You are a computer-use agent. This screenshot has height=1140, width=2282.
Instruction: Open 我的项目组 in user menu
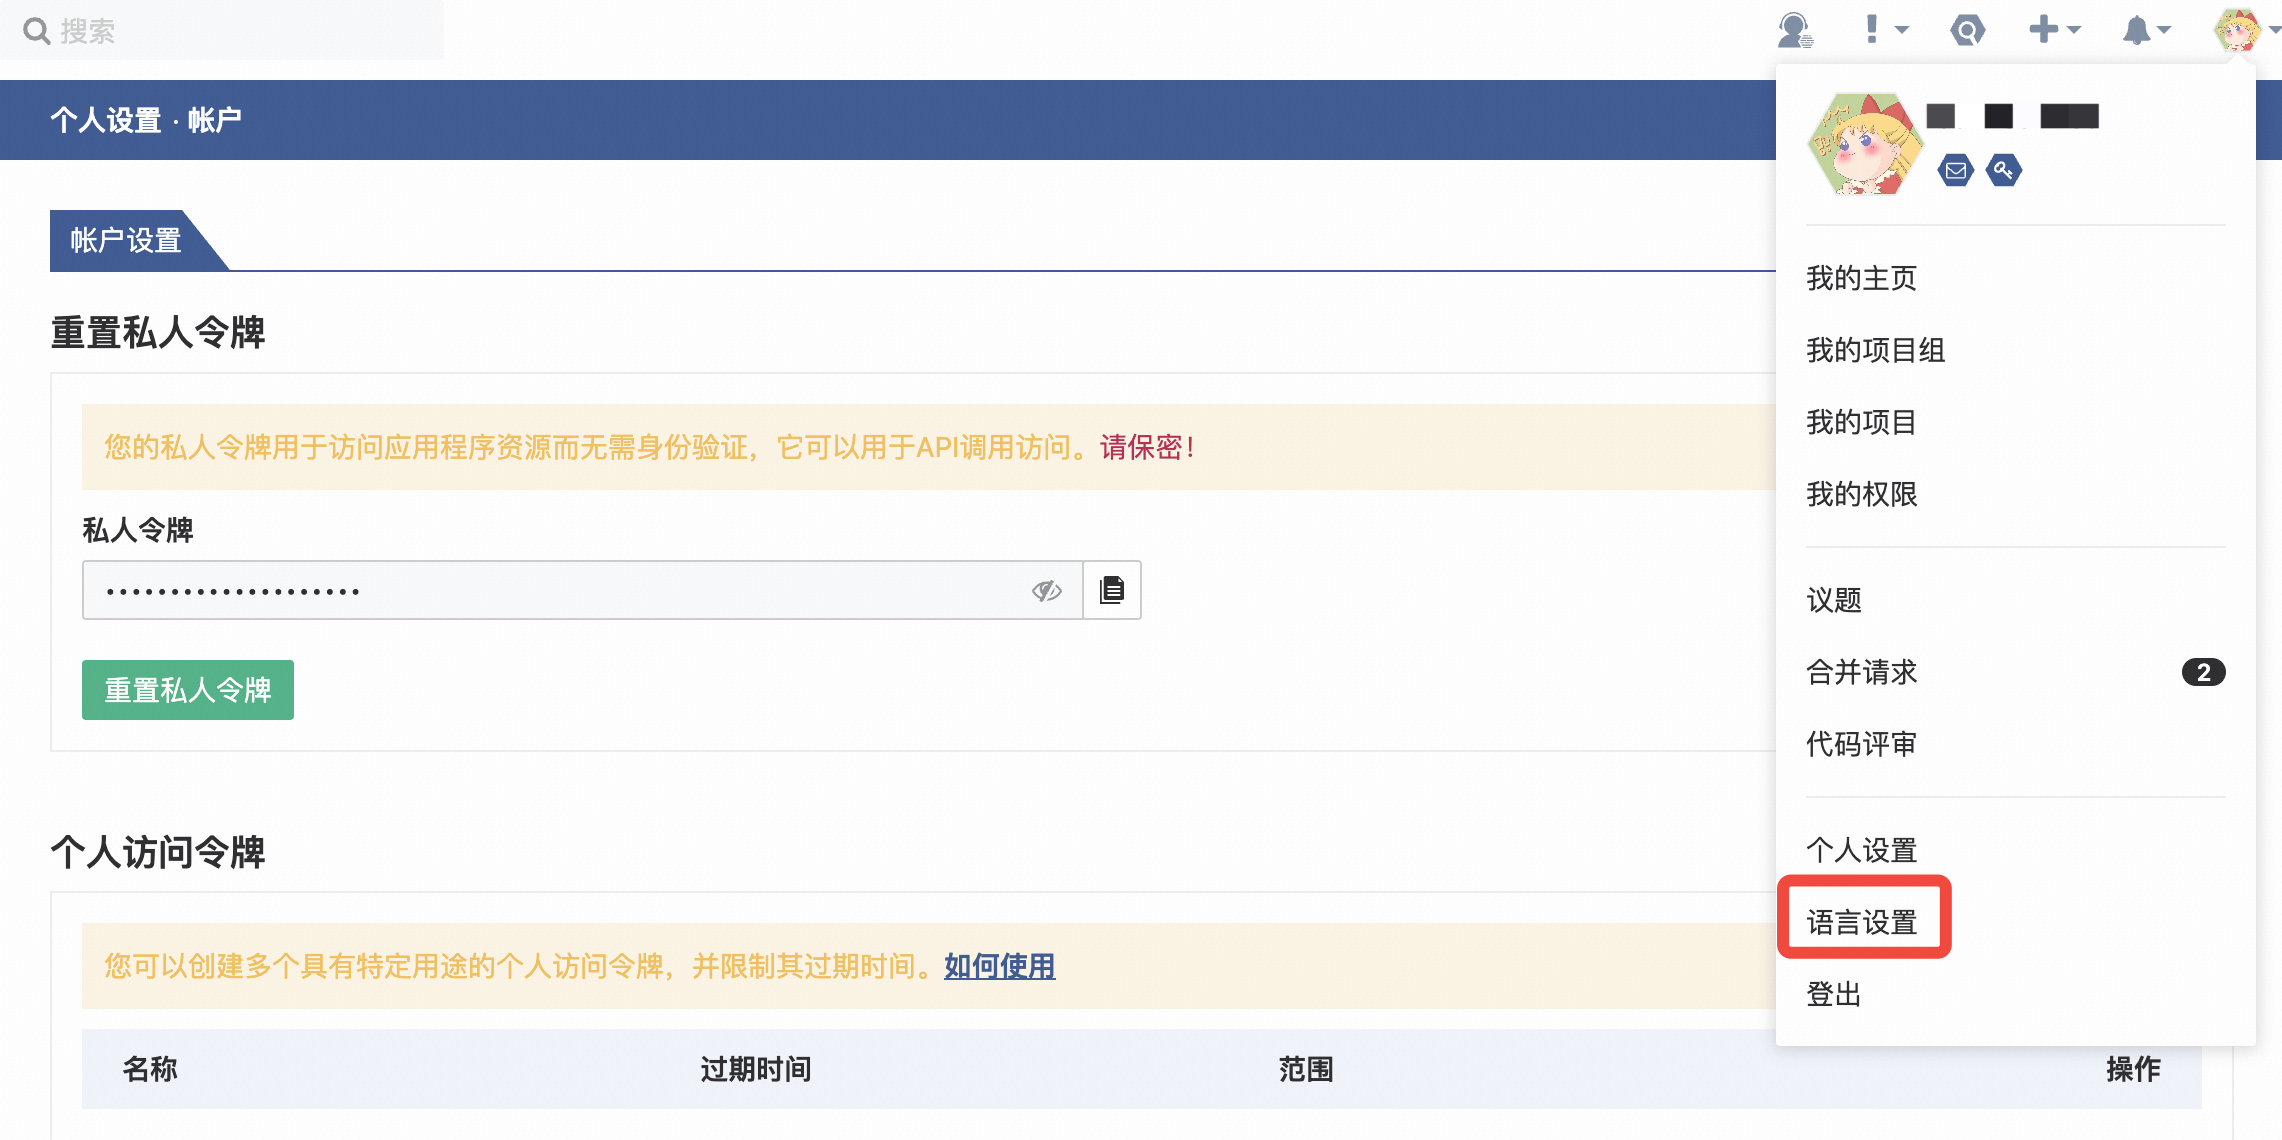[1876, 350]
